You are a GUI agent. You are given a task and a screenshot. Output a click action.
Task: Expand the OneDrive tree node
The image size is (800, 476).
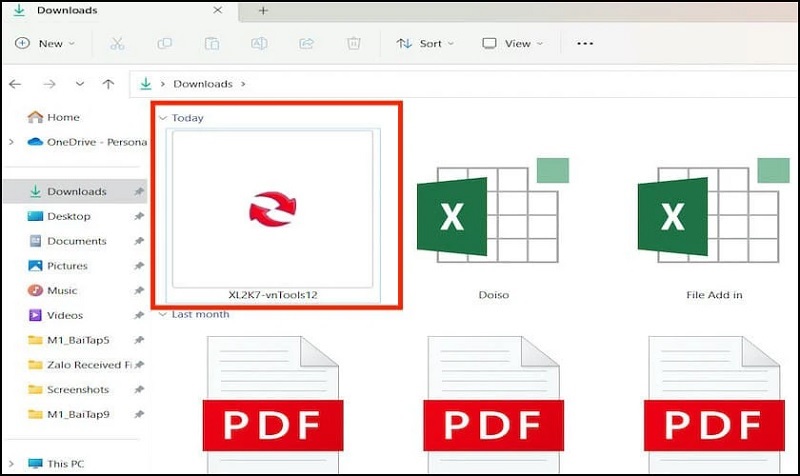pyautogui.click(x=11, y=142)
